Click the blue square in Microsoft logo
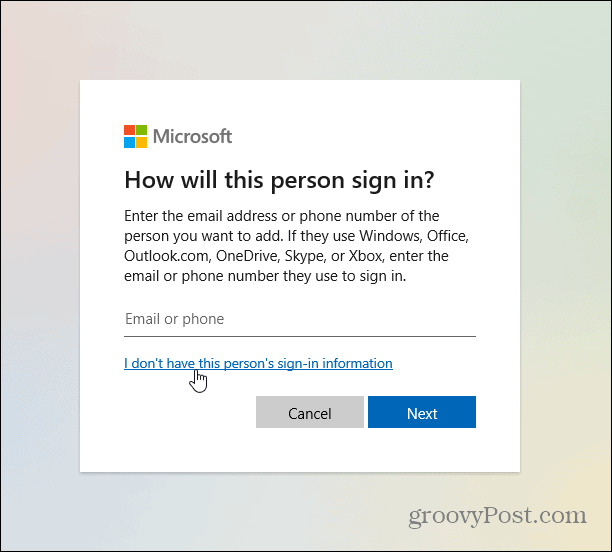Viewport: 612px width, 552px height. click(129, 142)
